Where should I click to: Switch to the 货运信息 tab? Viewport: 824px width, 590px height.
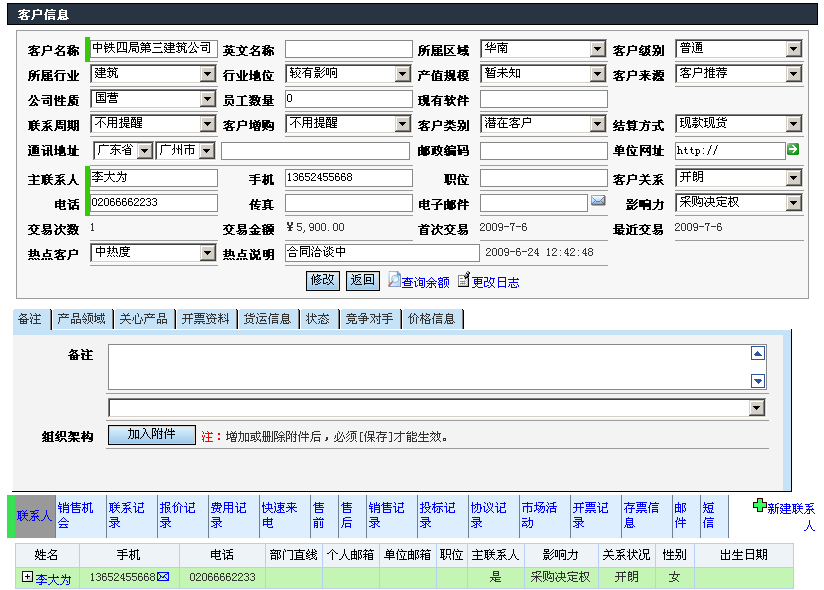(267, 319)
